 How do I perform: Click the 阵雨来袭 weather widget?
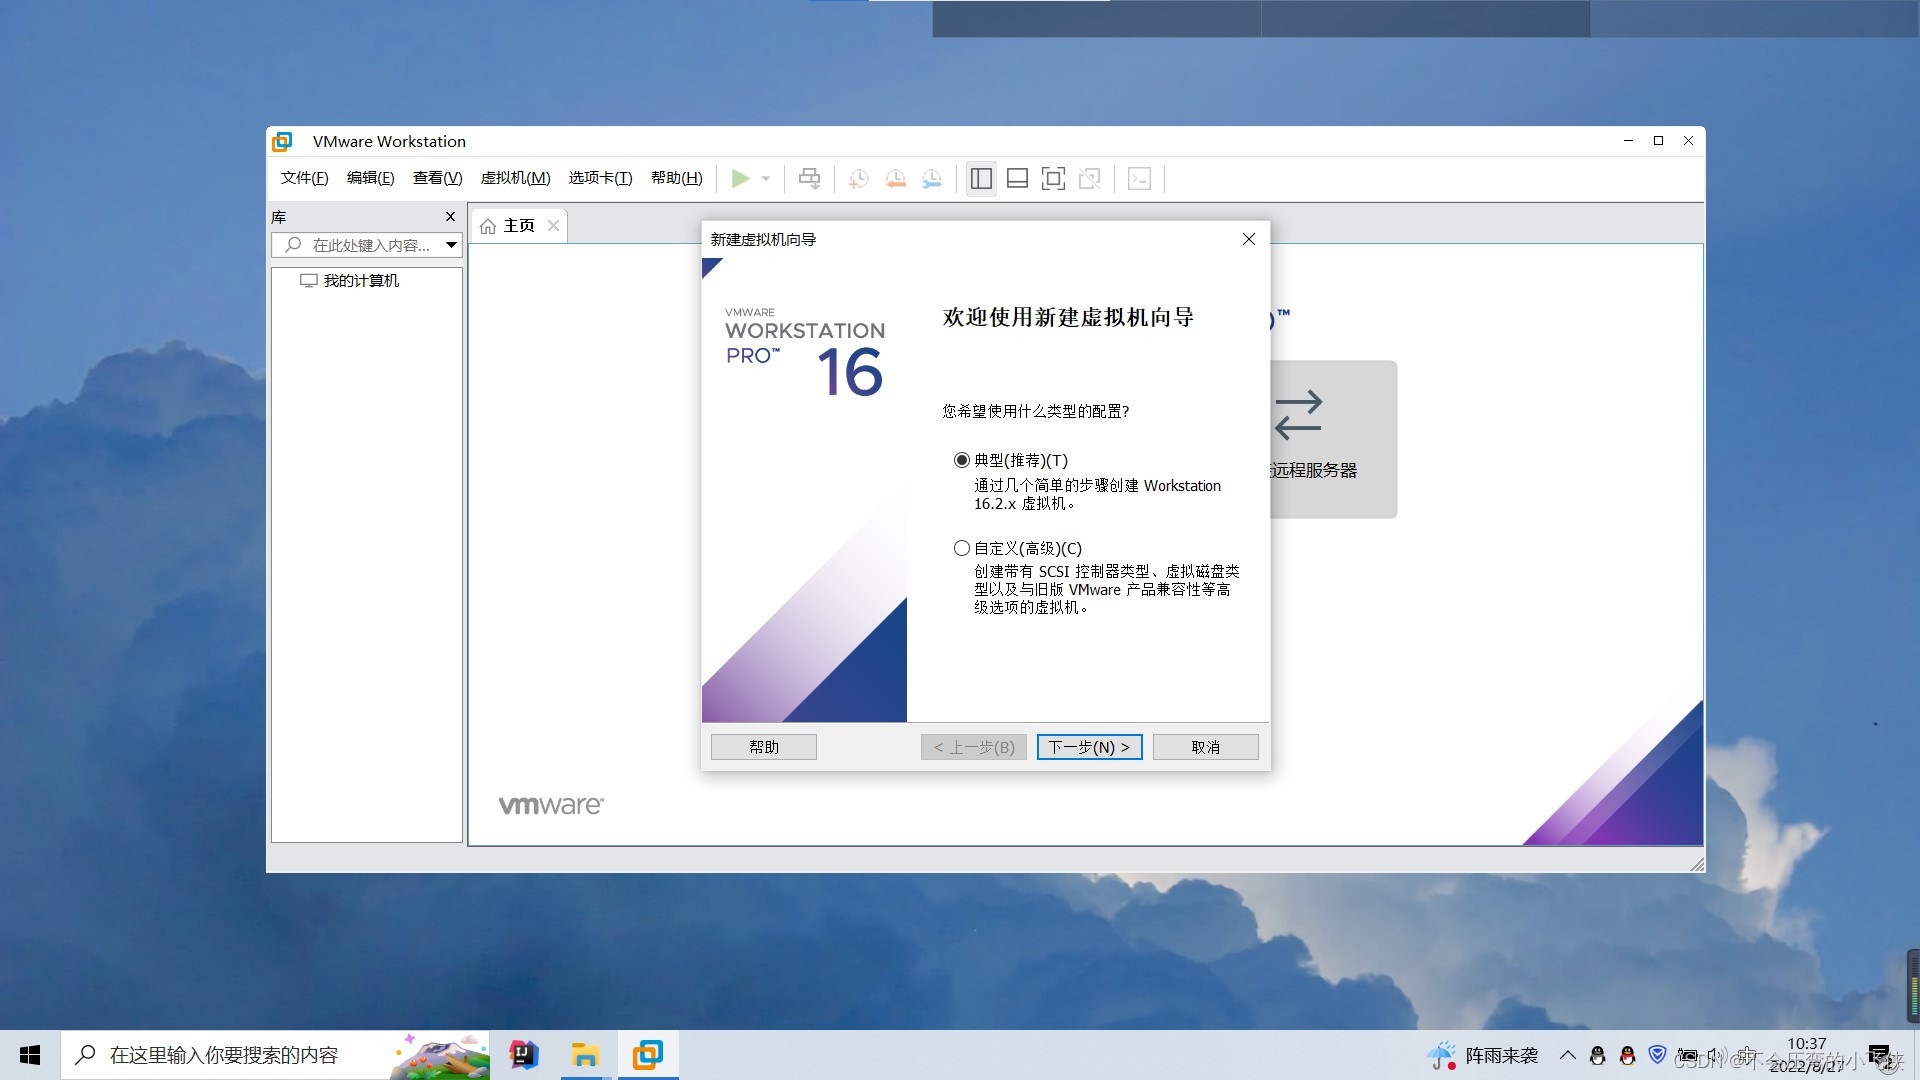(x=1482, y=1055)
